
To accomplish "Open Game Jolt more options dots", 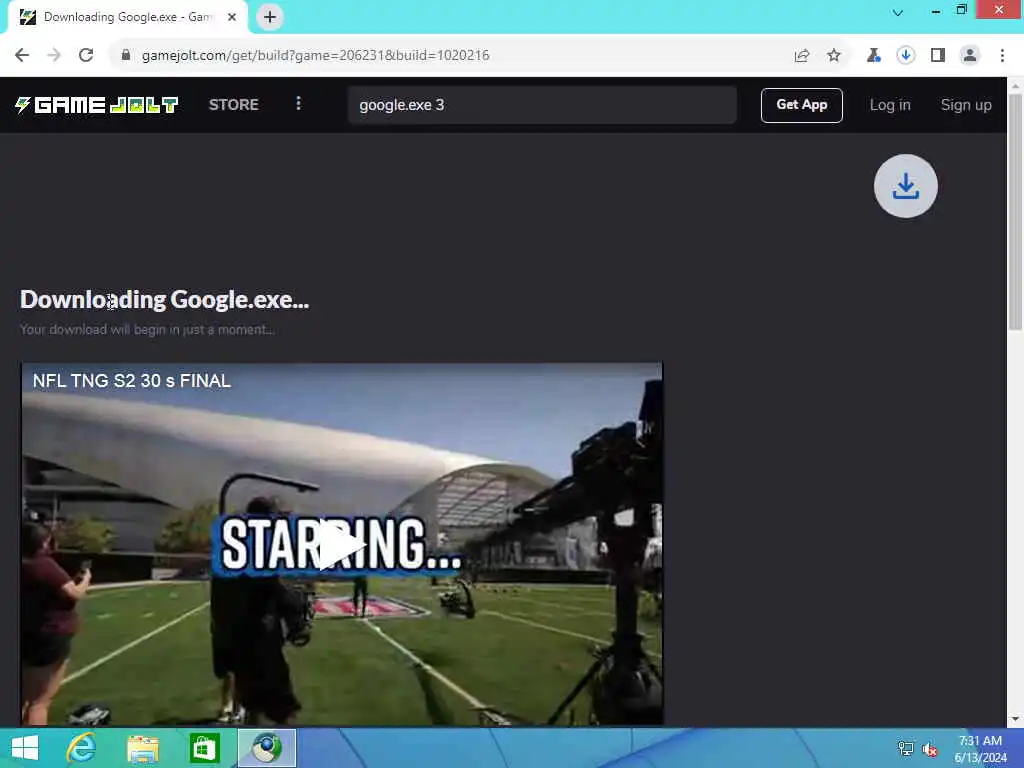I will 298,104.
